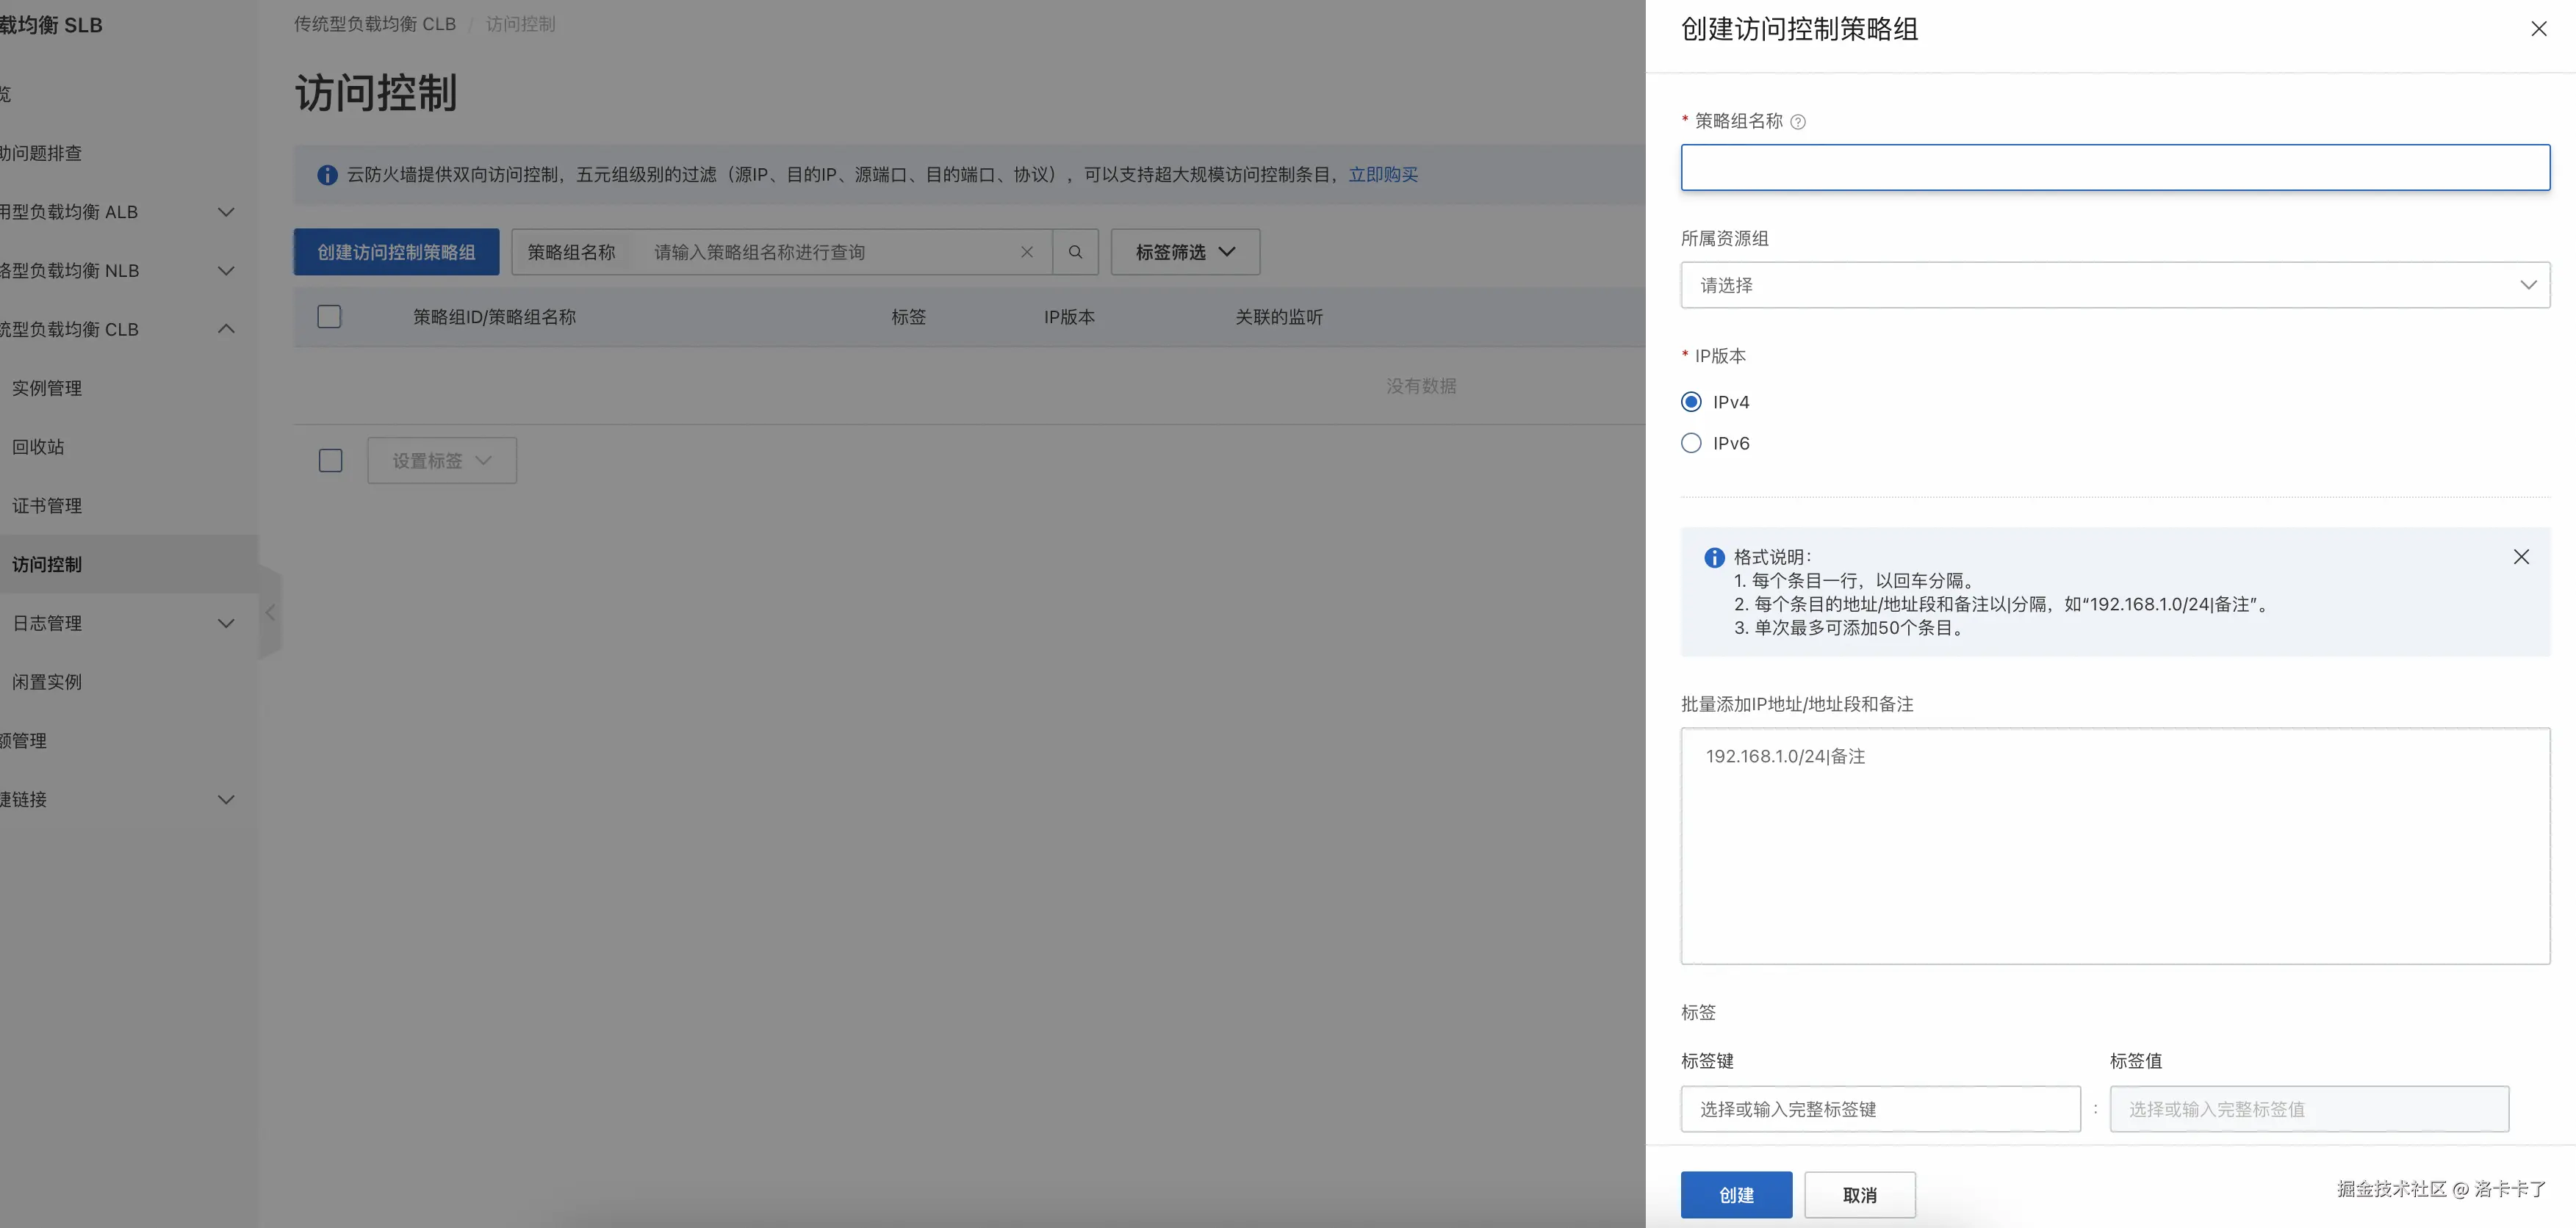Close the 创建访问控制策略组 drawer panel
The height and width of the screenshot is (1228, 2576).
click(x=2538, y=29)
